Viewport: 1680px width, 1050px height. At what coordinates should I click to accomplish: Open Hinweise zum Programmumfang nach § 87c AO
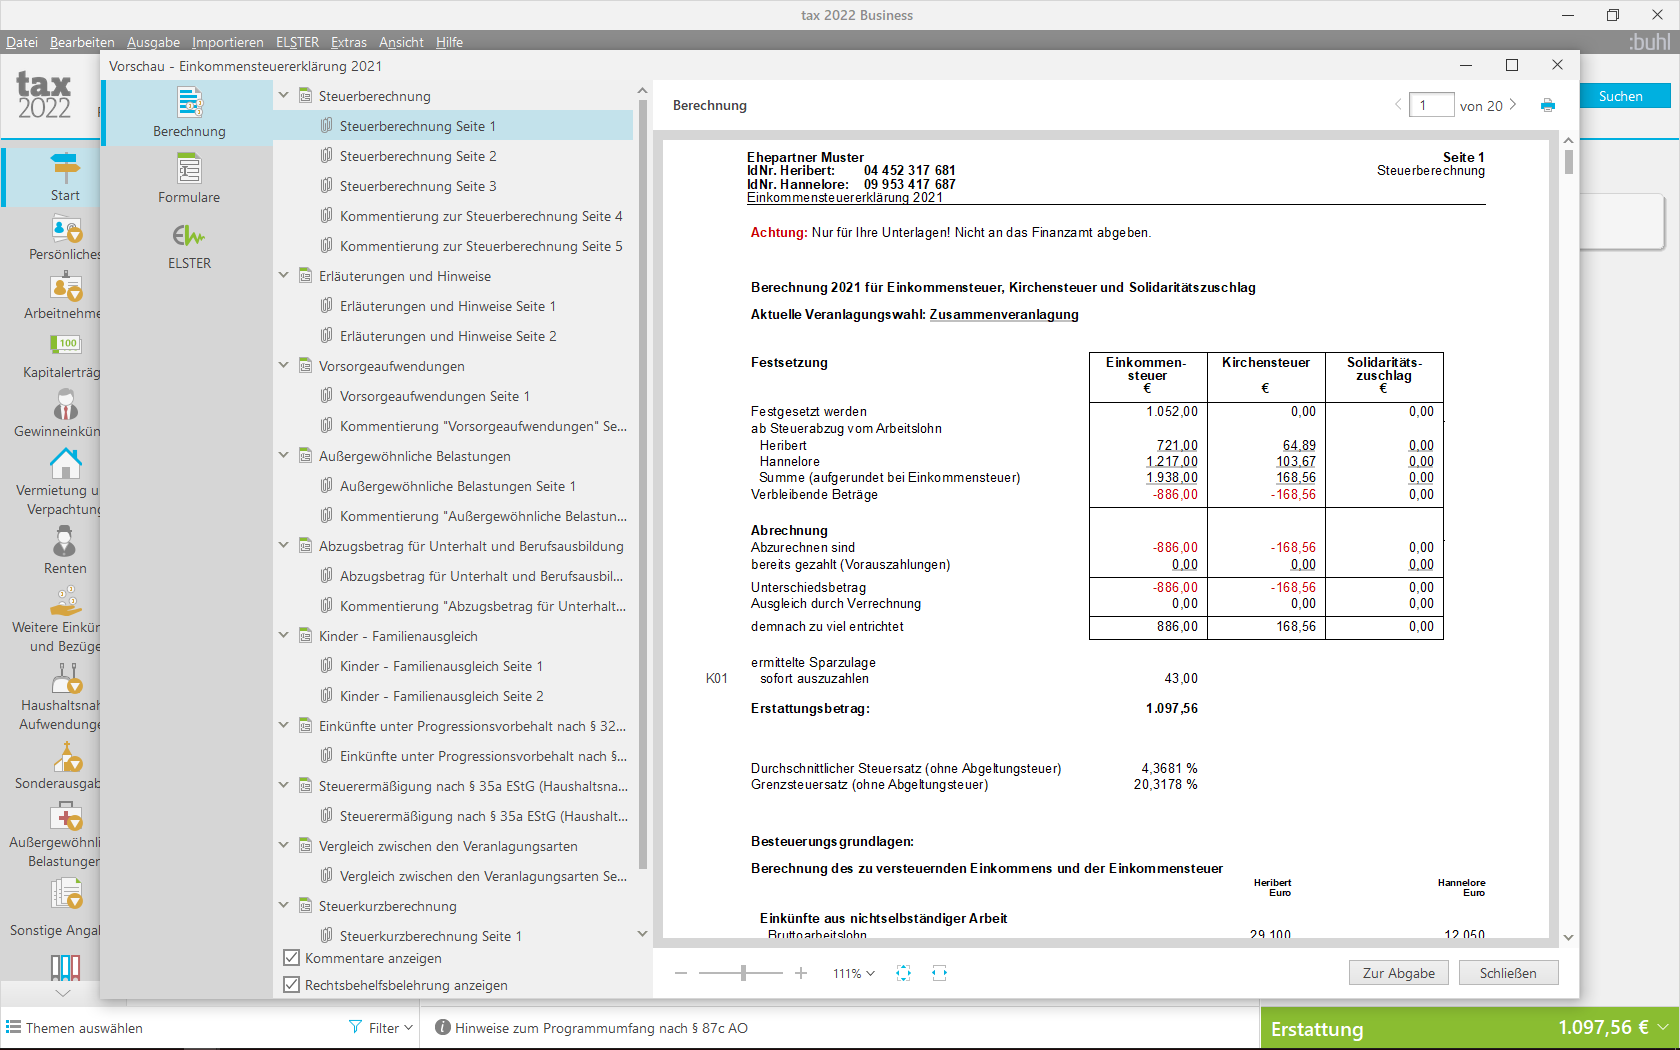tap(591, 1028)
